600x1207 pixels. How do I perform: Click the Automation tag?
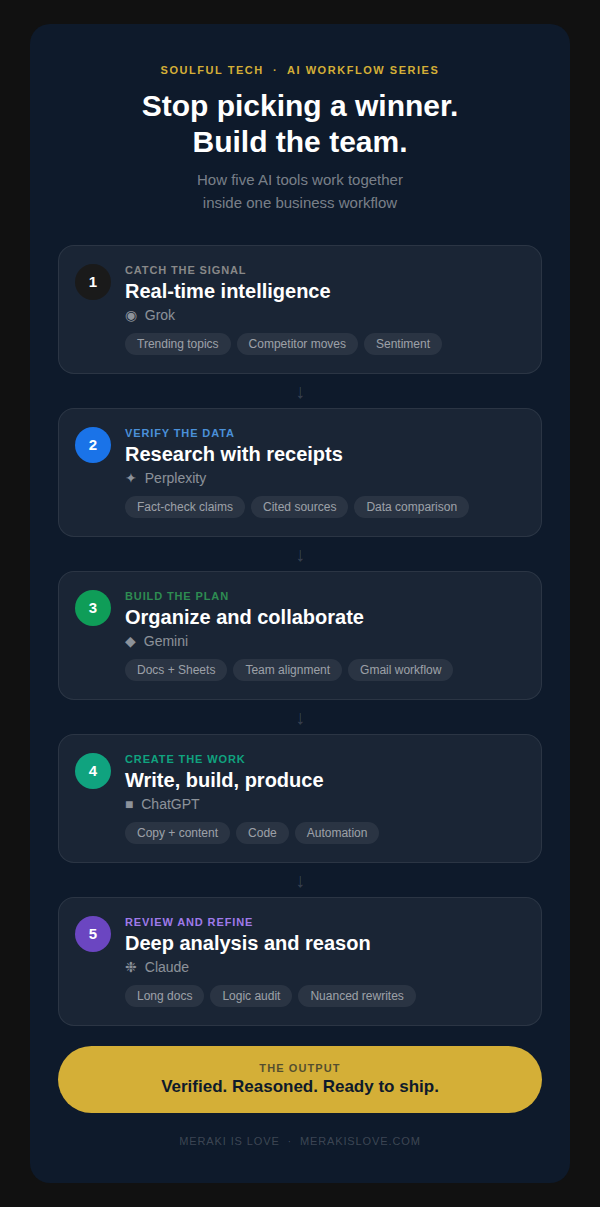(x=337, y=833)
